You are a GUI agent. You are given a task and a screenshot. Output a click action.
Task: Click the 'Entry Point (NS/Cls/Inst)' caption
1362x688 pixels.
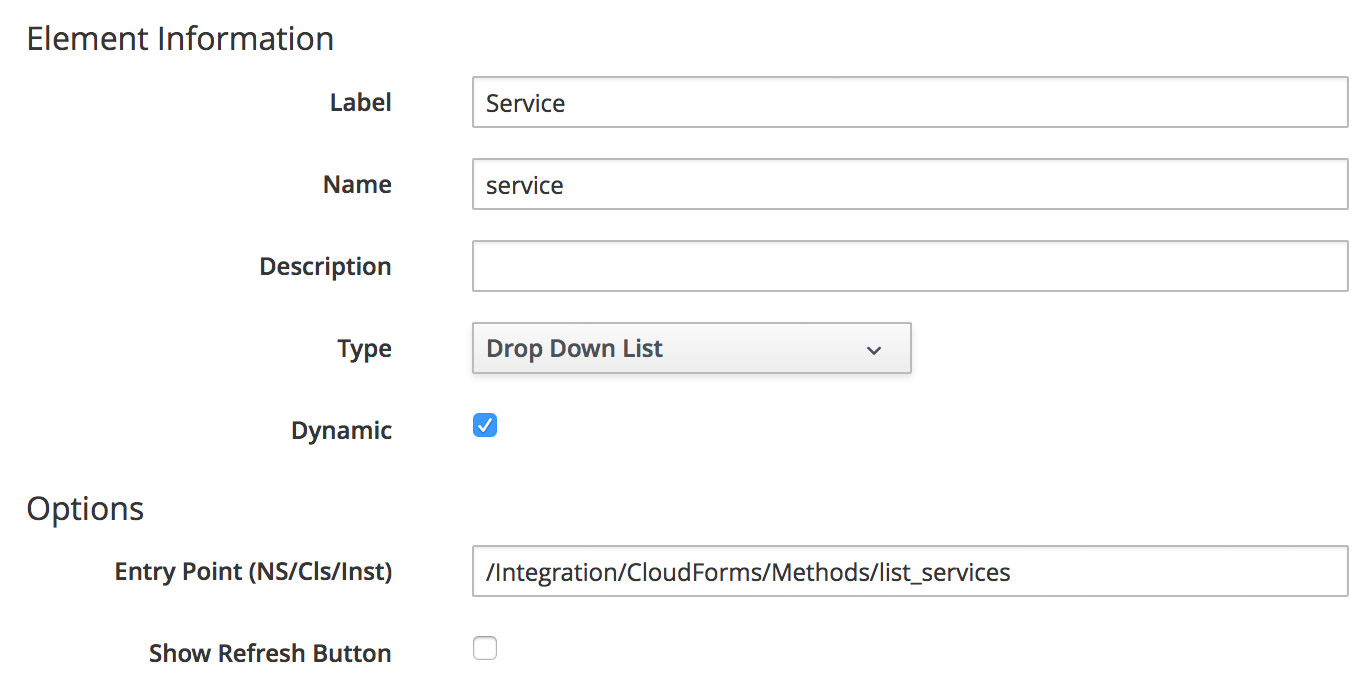pos(253,571)
